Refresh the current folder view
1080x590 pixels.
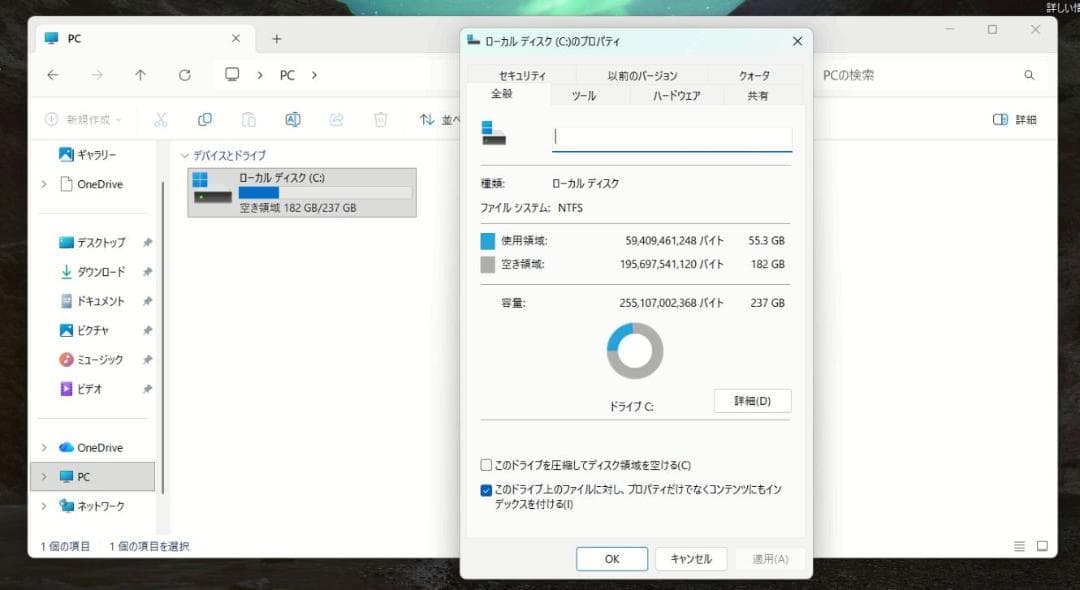click(185, 75)
